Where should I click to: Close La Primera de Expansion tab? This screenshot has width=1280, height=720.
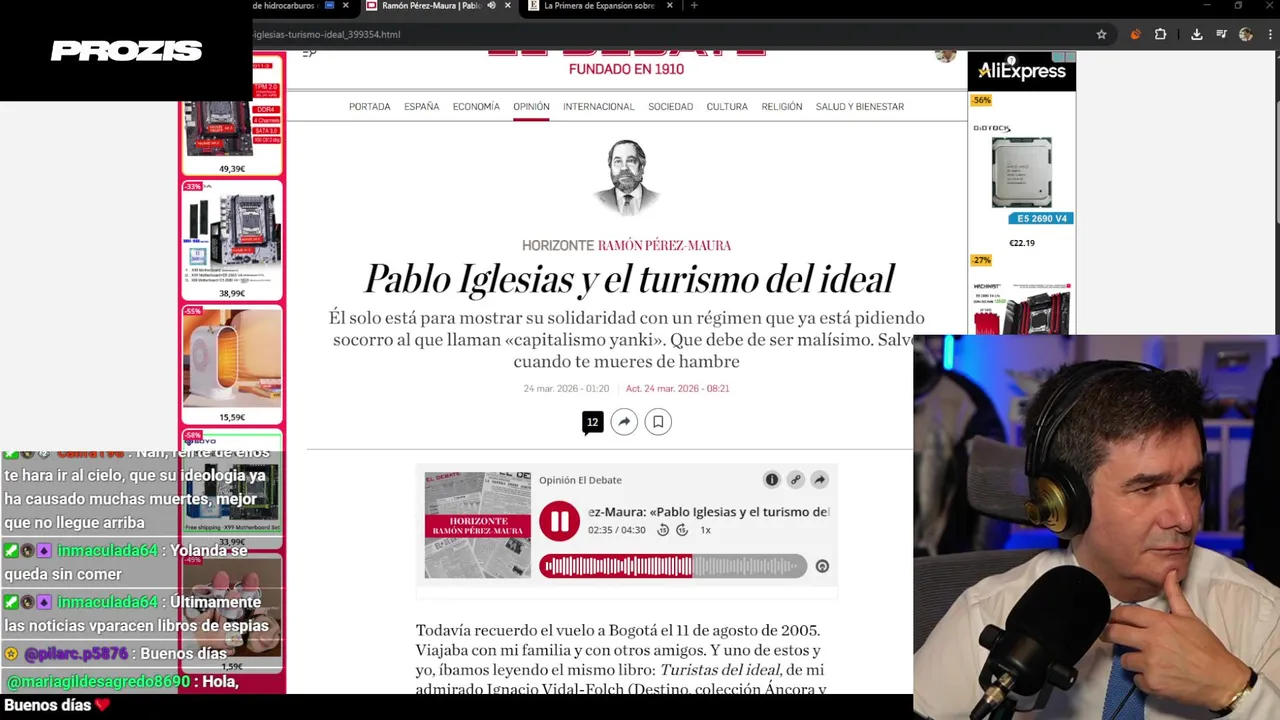(x=669, y=6)
